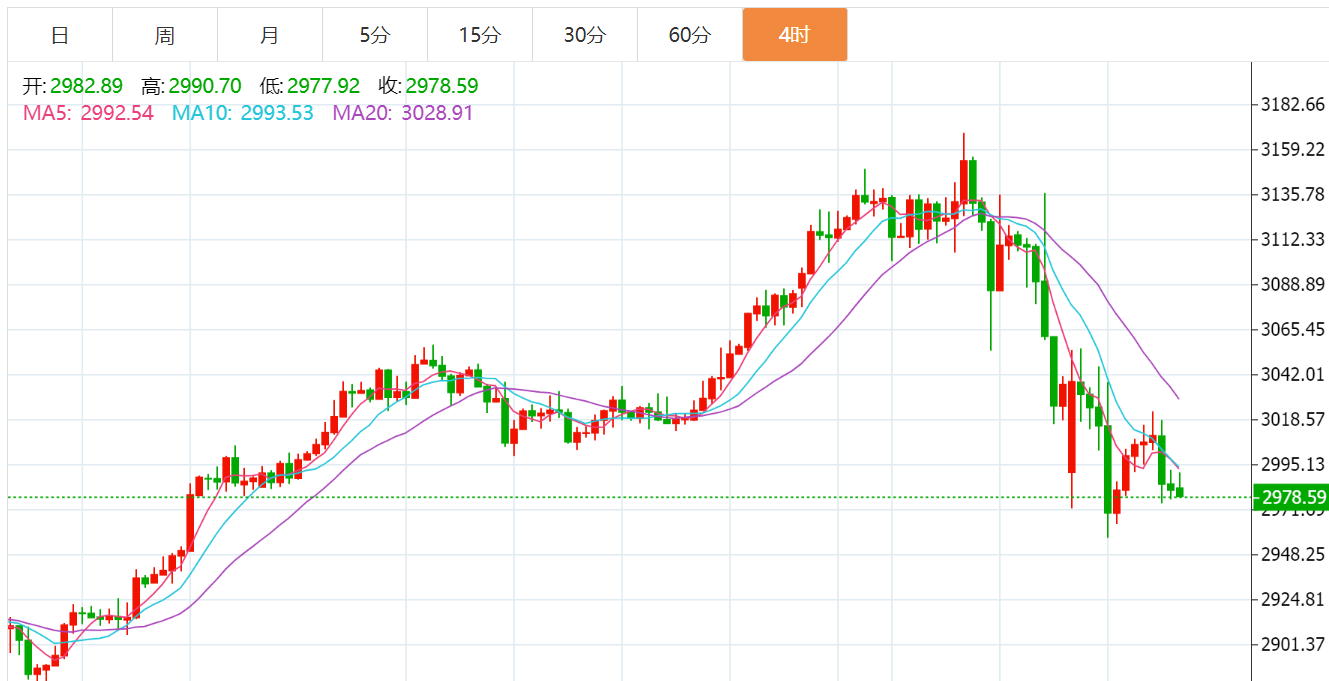Viewport: 1329px width, 681px height.
Task: Click the close price value 2978.59
Action: coord(442,86)
